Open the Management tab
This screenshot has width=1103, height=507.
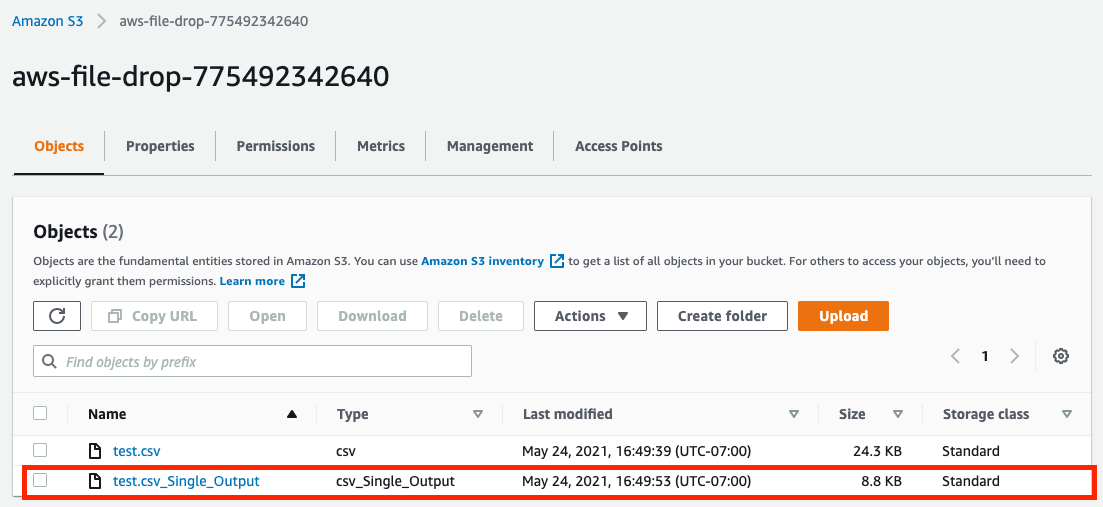[489, 146]
